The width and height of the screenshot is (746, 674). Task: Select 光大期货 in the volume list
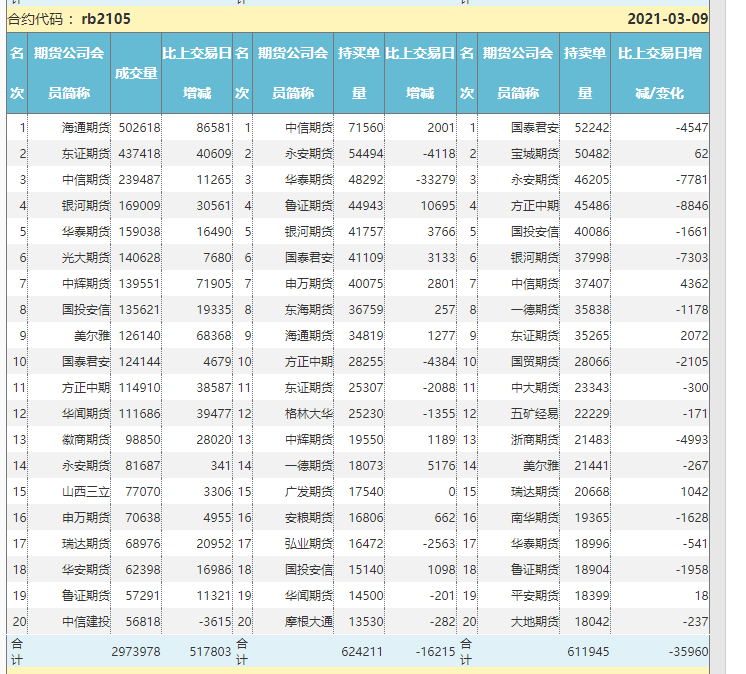(x=86, y=258)
